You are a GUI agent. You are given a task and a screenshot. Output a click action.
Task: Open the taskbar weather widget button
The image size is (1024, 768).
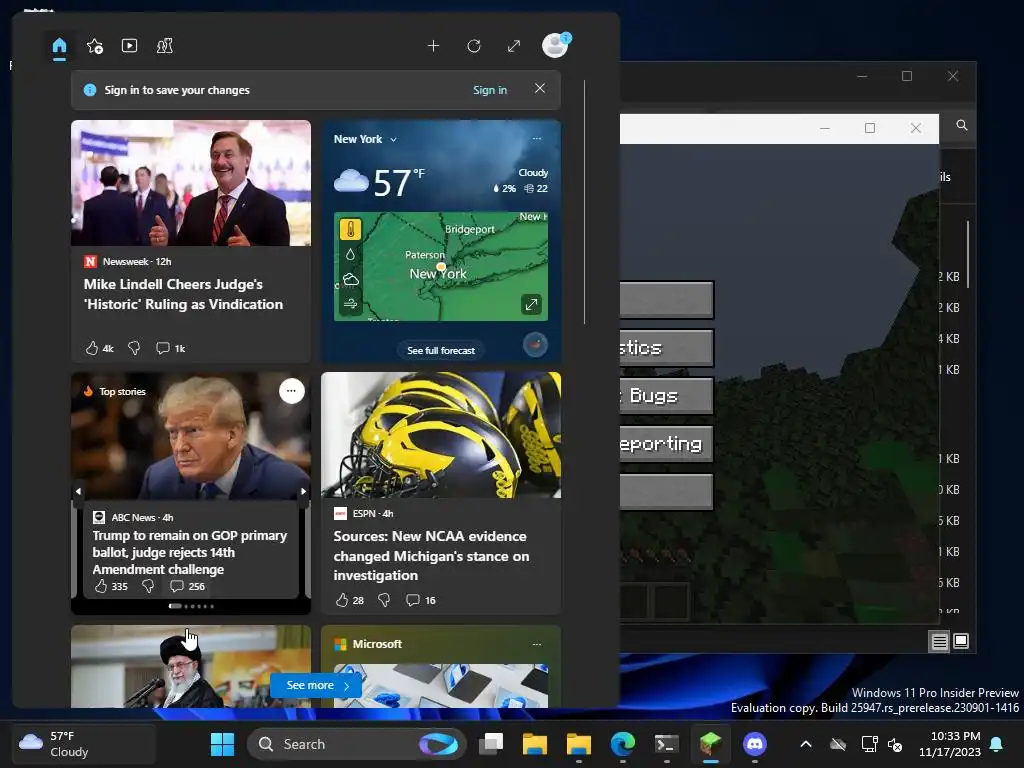[83, 744]
